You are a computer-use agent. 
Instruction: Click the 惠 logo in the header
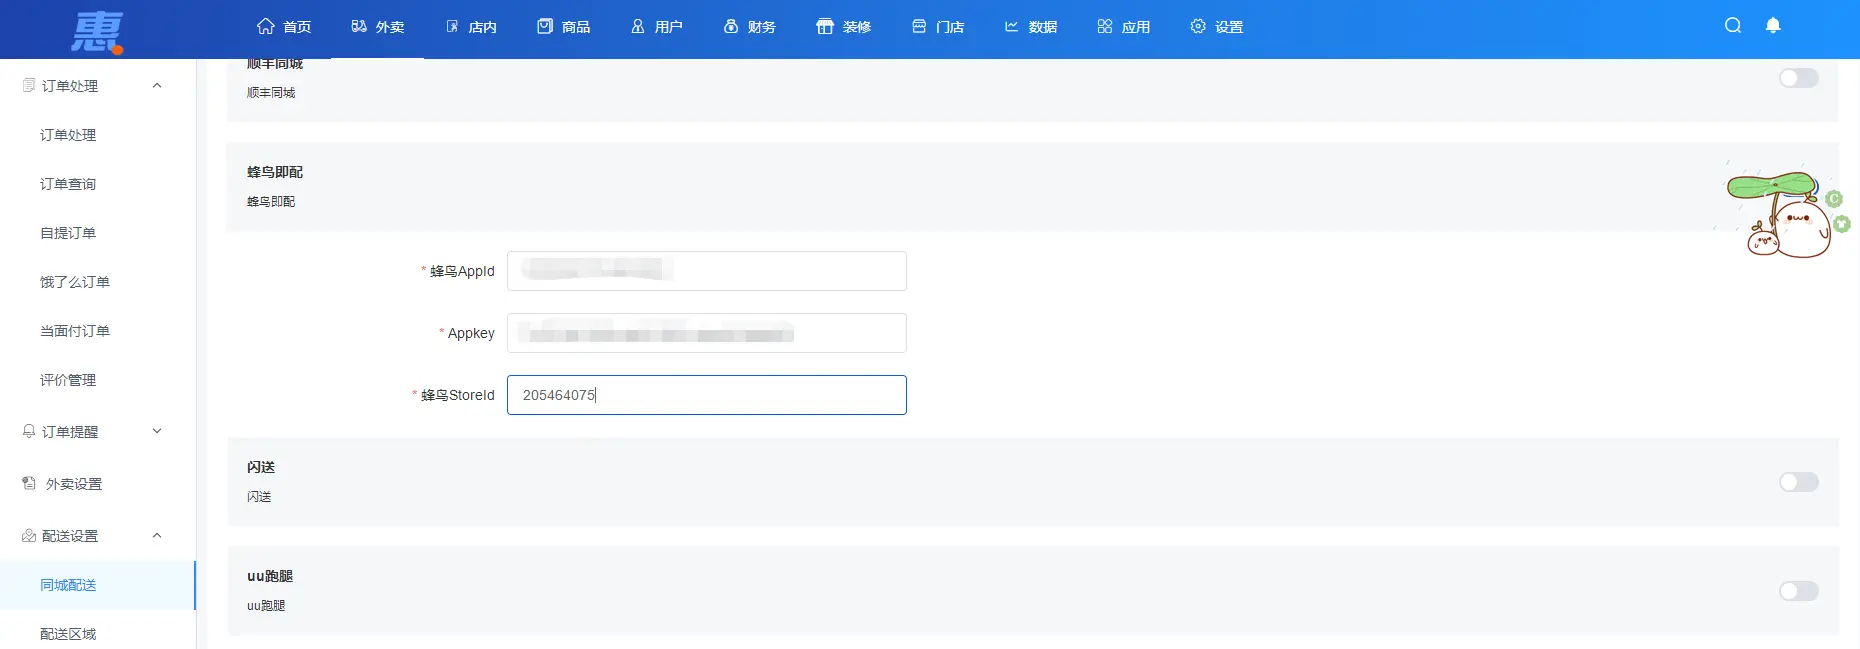[97, 31]
